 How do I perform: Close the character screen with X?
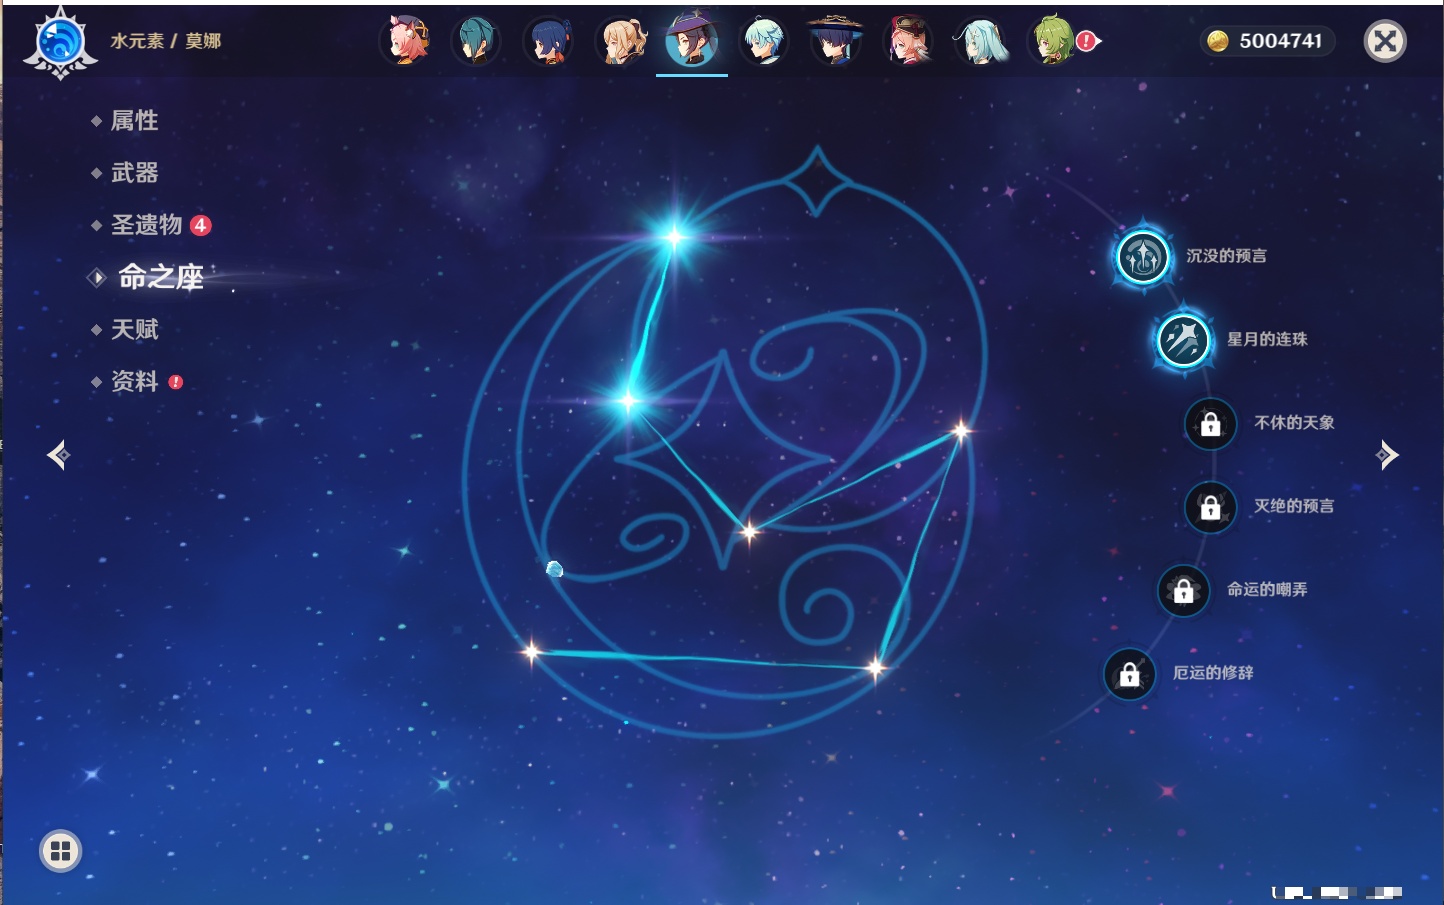point(1385,41)
